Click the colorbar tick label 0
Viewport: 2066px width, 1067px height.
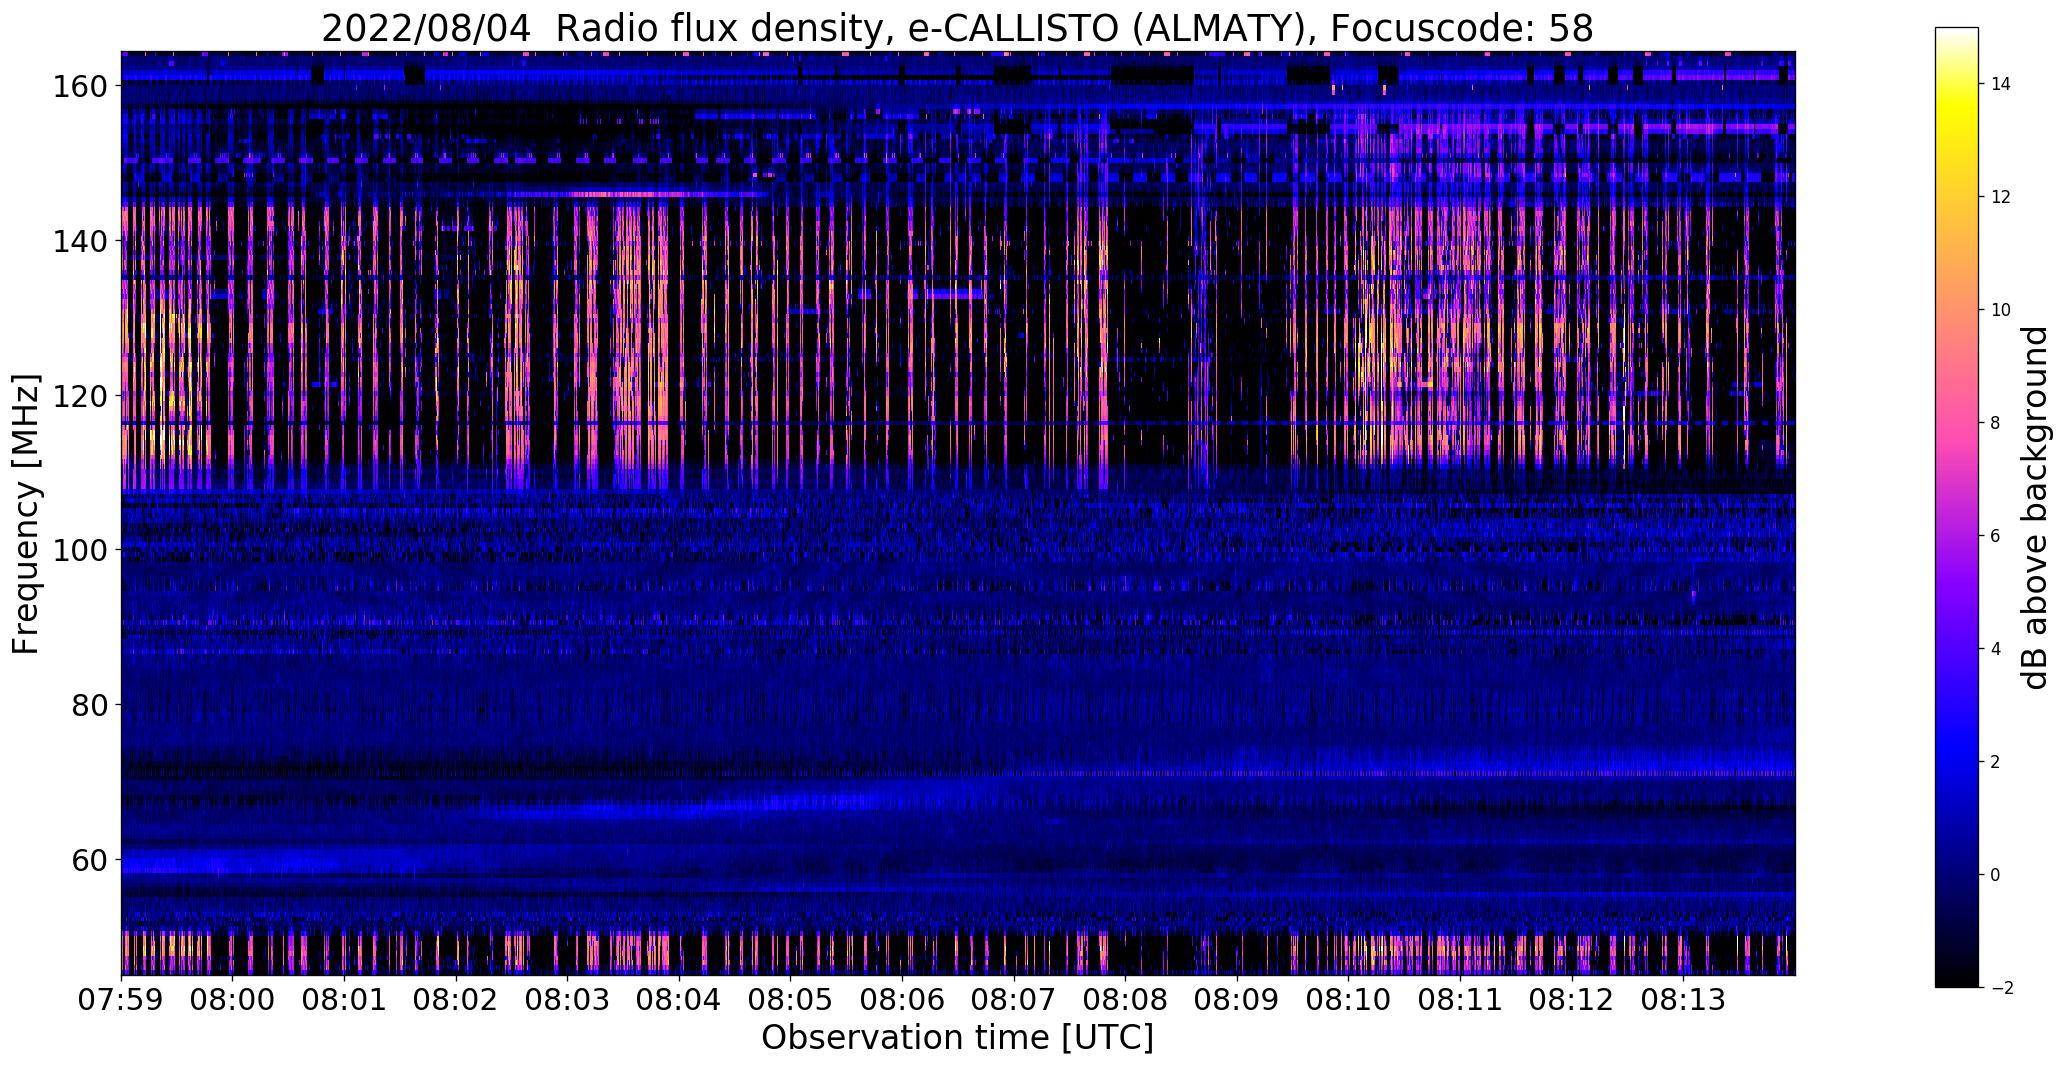tap(1996, 875)
